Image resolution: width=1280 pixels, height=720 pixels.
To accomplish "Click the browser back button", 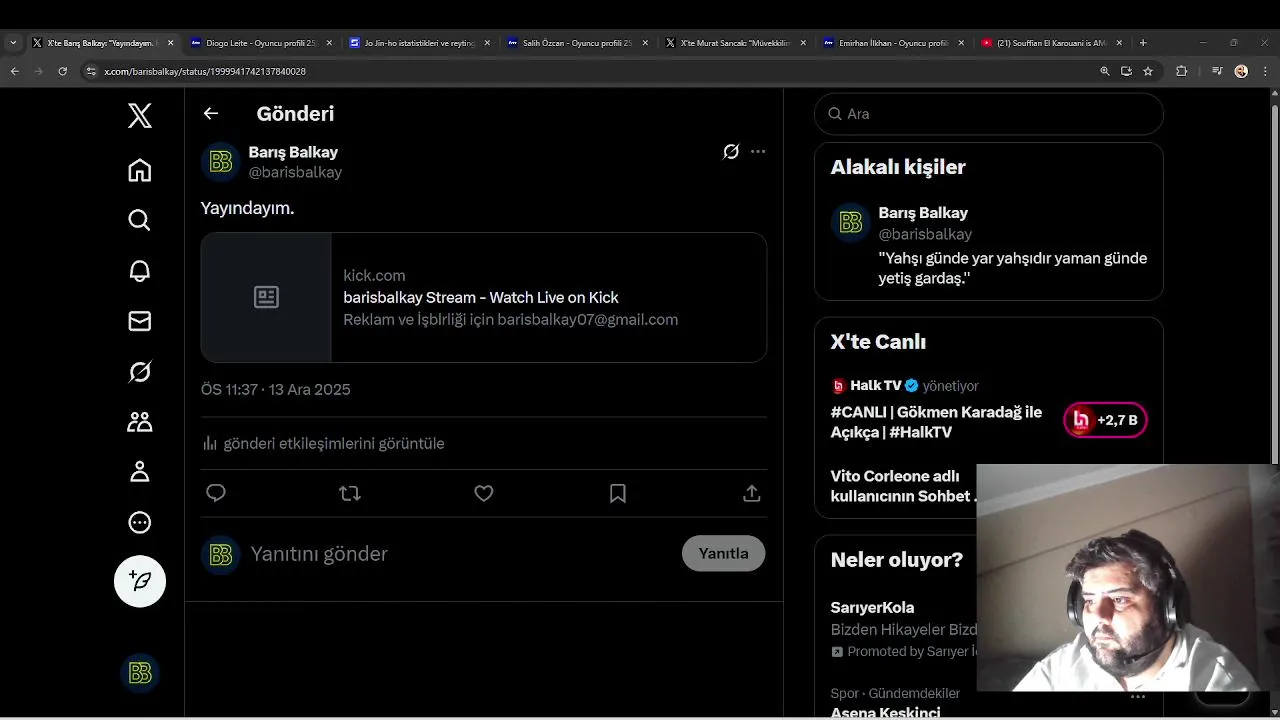I will click(14, 71).
